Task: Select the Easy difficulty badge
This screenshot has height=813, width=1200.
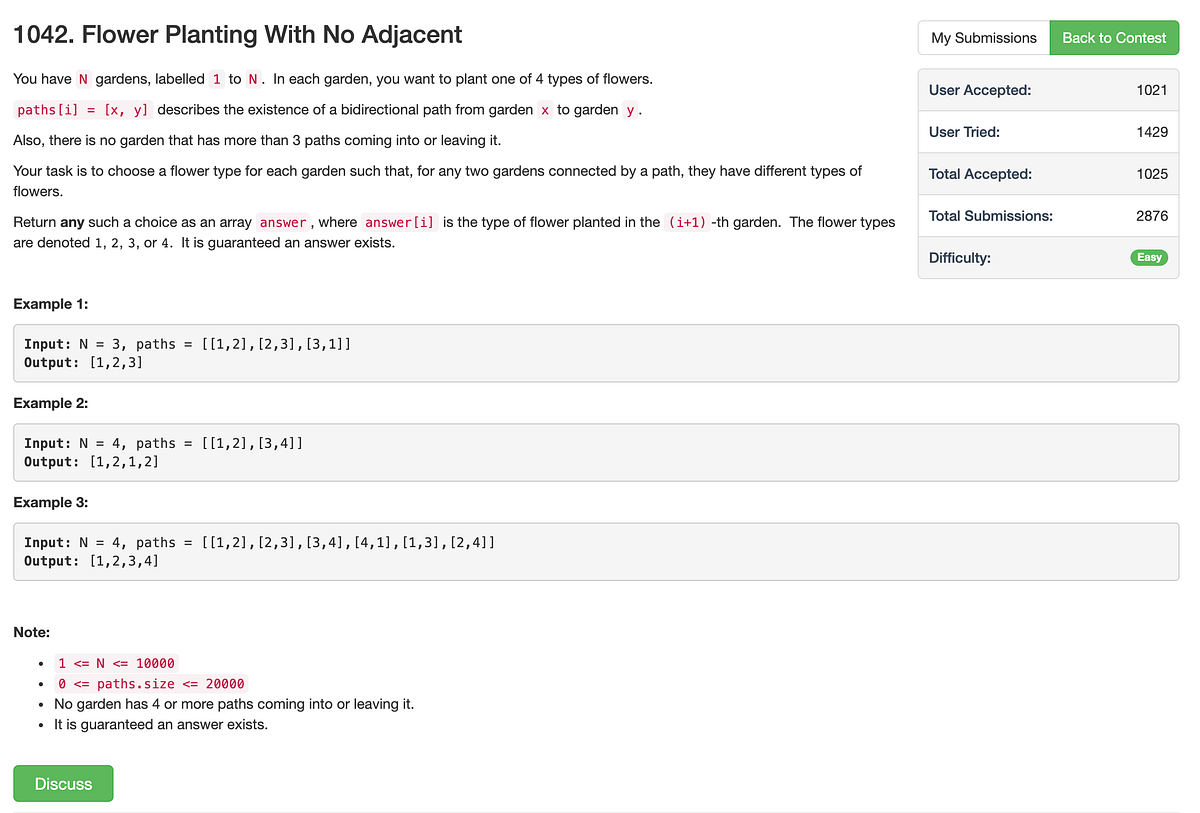Action: point(1148,257)
